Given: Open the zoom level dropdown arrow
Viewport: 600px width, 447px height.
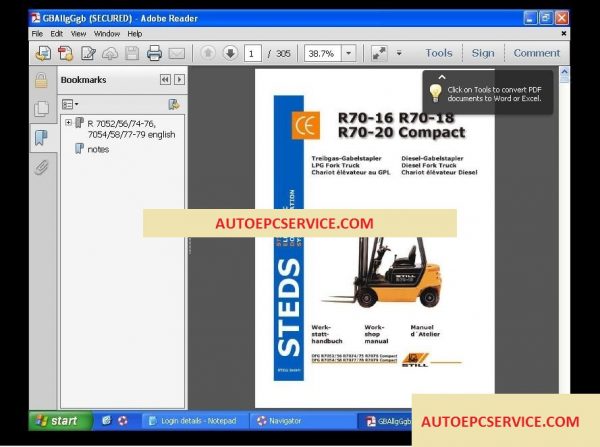Looking at the screenshot, I should (349, 53).
